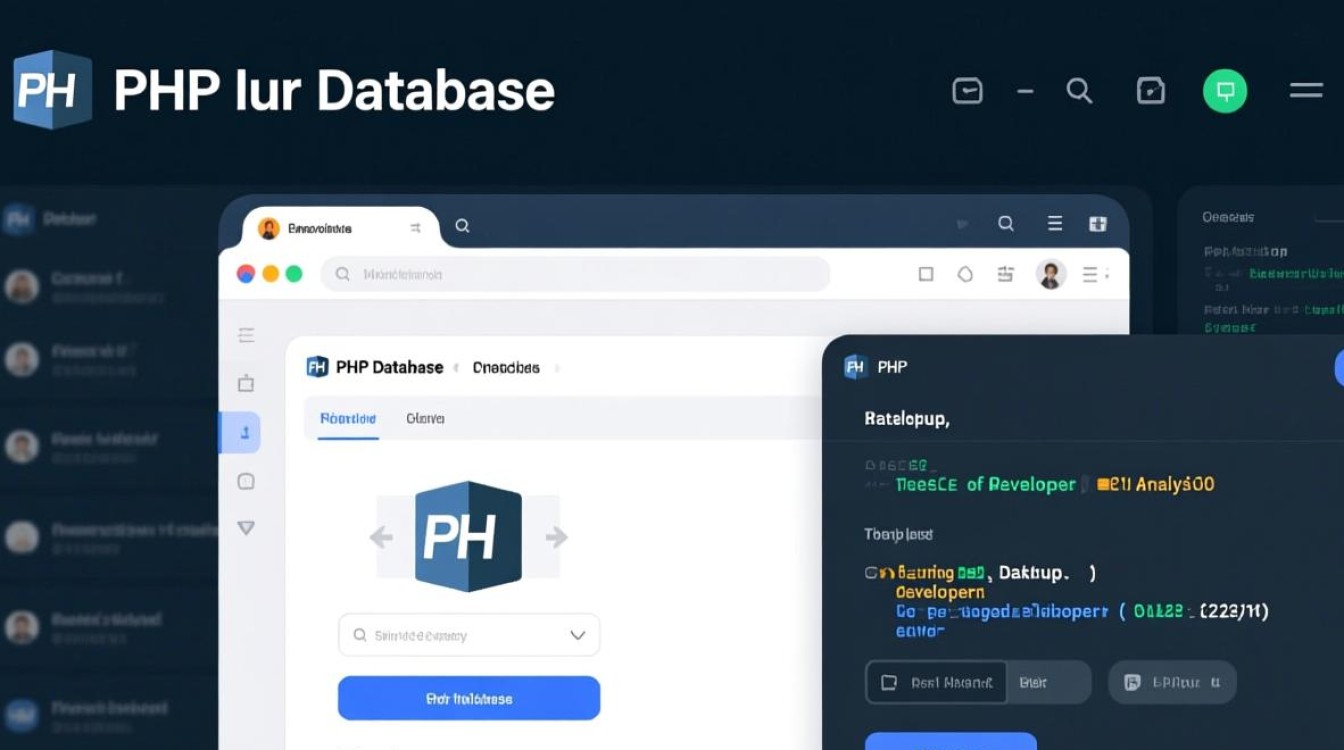The image size is (1344, 750).
Task: Enable the BPNbur option in the dark panel
Action: point(1172,682)
